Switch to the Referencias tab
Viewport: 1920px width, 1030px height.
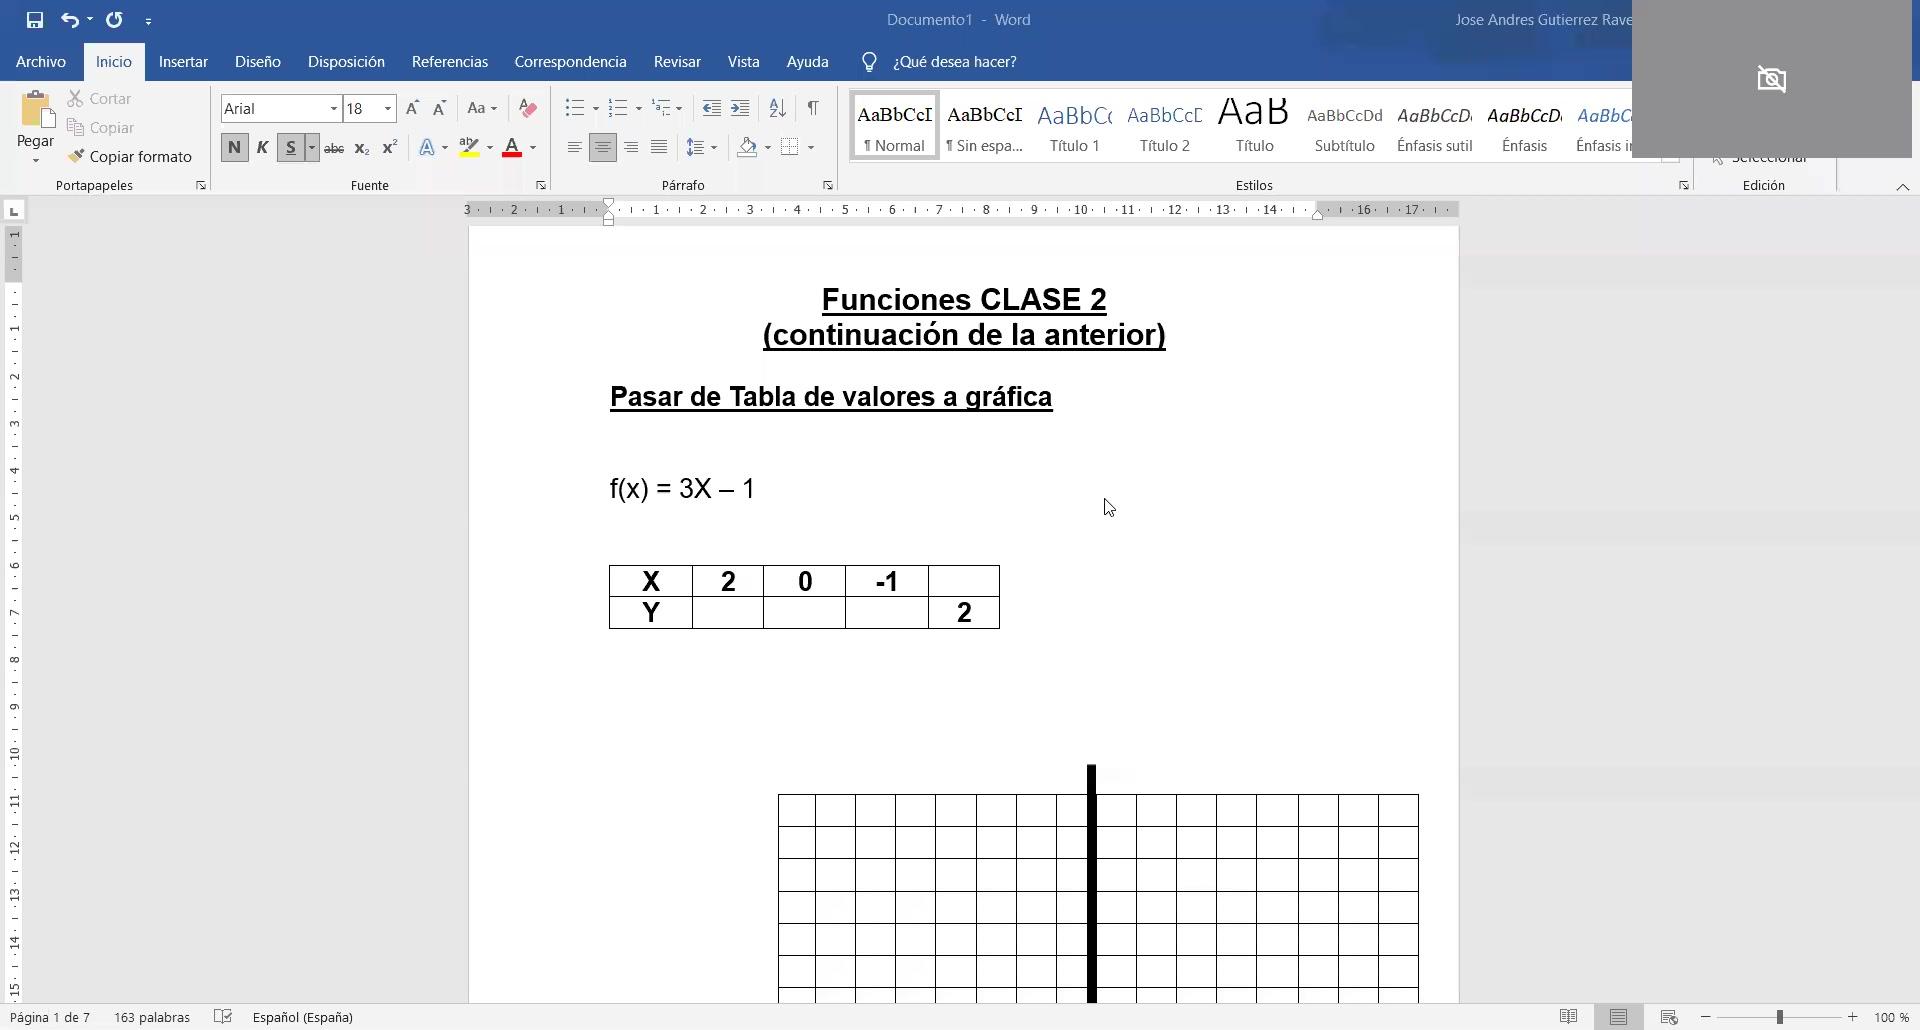tap(450, 62)
